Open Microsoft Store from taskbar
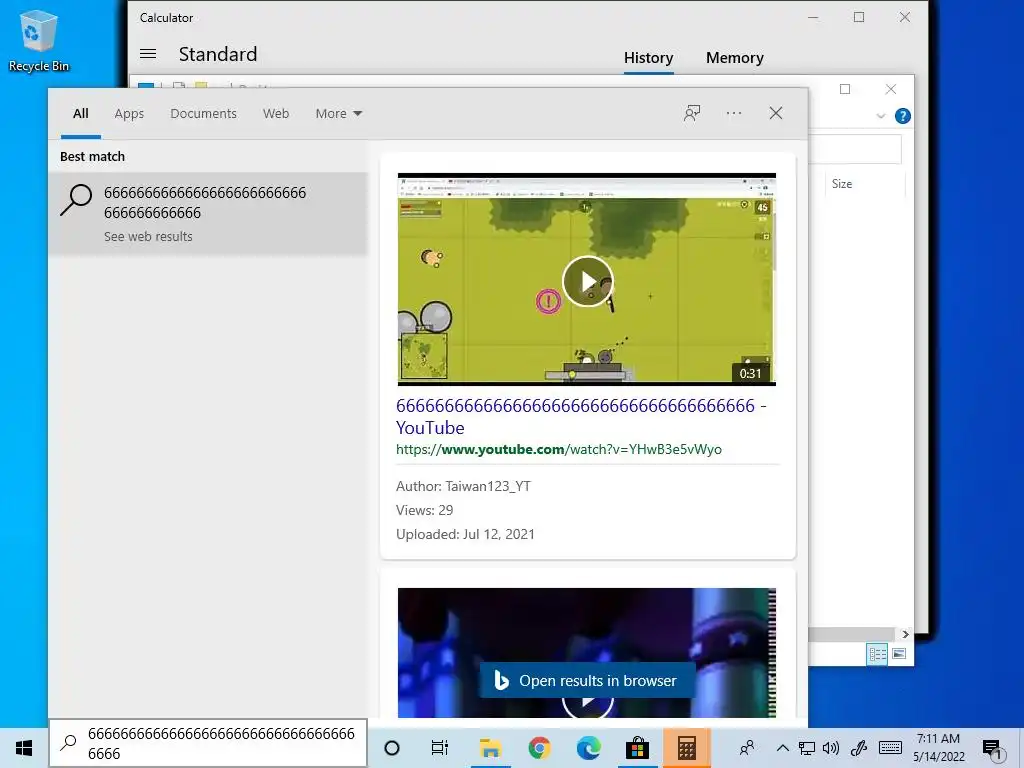The image size is (1024, 768). (637, 748)
